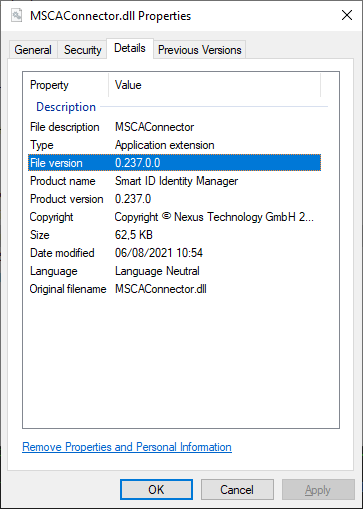The image size is (363, 509).
Task: Confirm with the OK button
Action: [x=156, y=490]
